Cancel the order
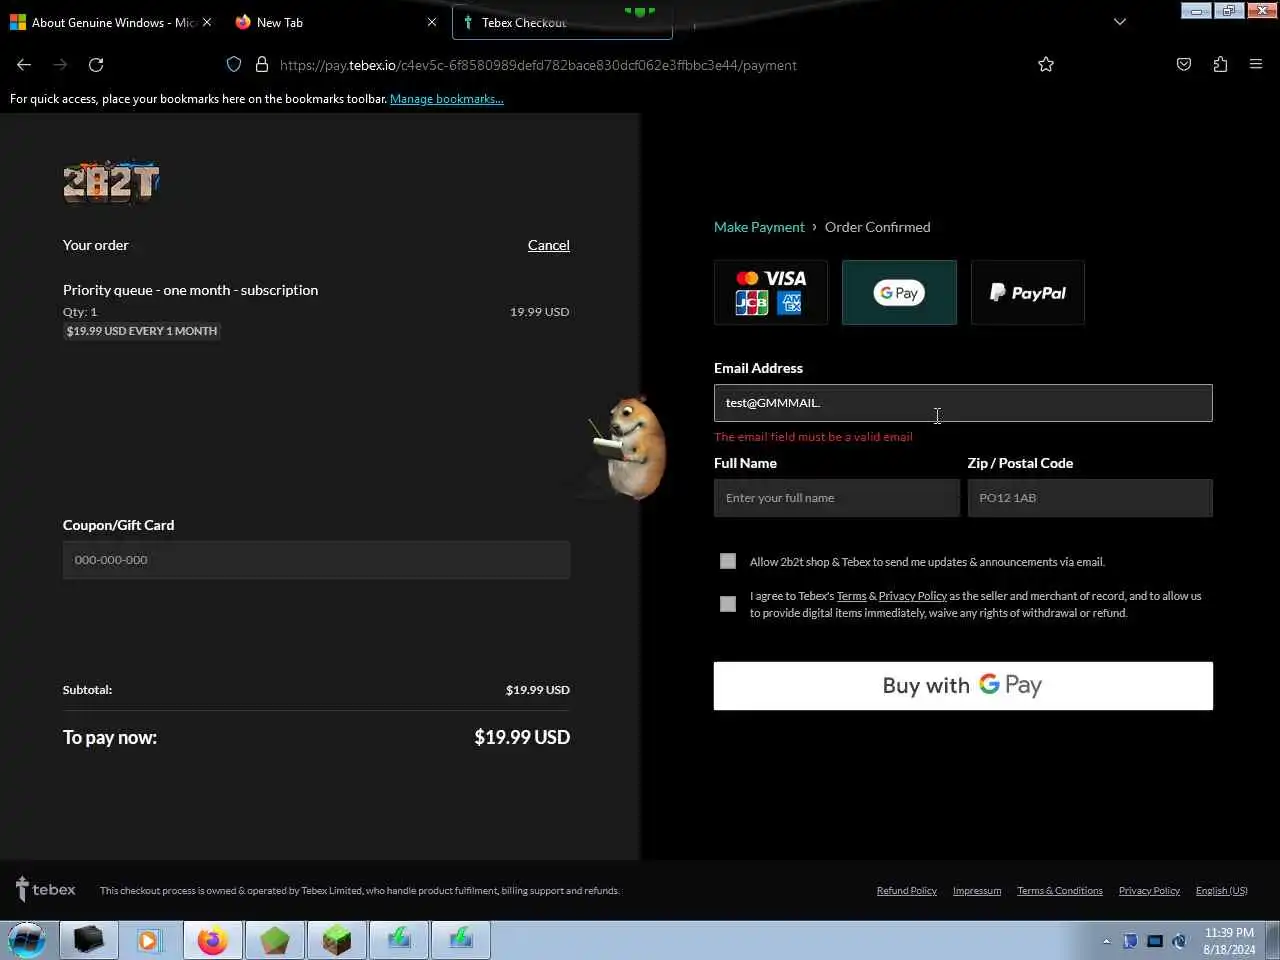1280x960 pixels. pyautogui.click(x=549, y=245)
